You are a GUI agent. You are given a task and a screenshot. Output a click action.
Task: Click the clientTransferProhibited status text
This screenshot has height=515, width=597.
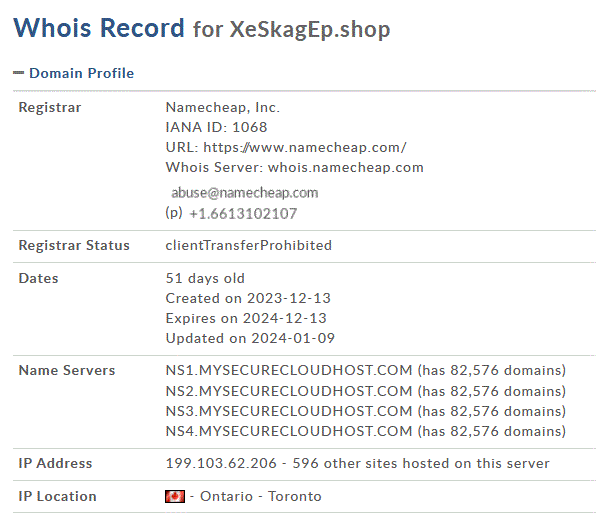[x=249, y=246]
